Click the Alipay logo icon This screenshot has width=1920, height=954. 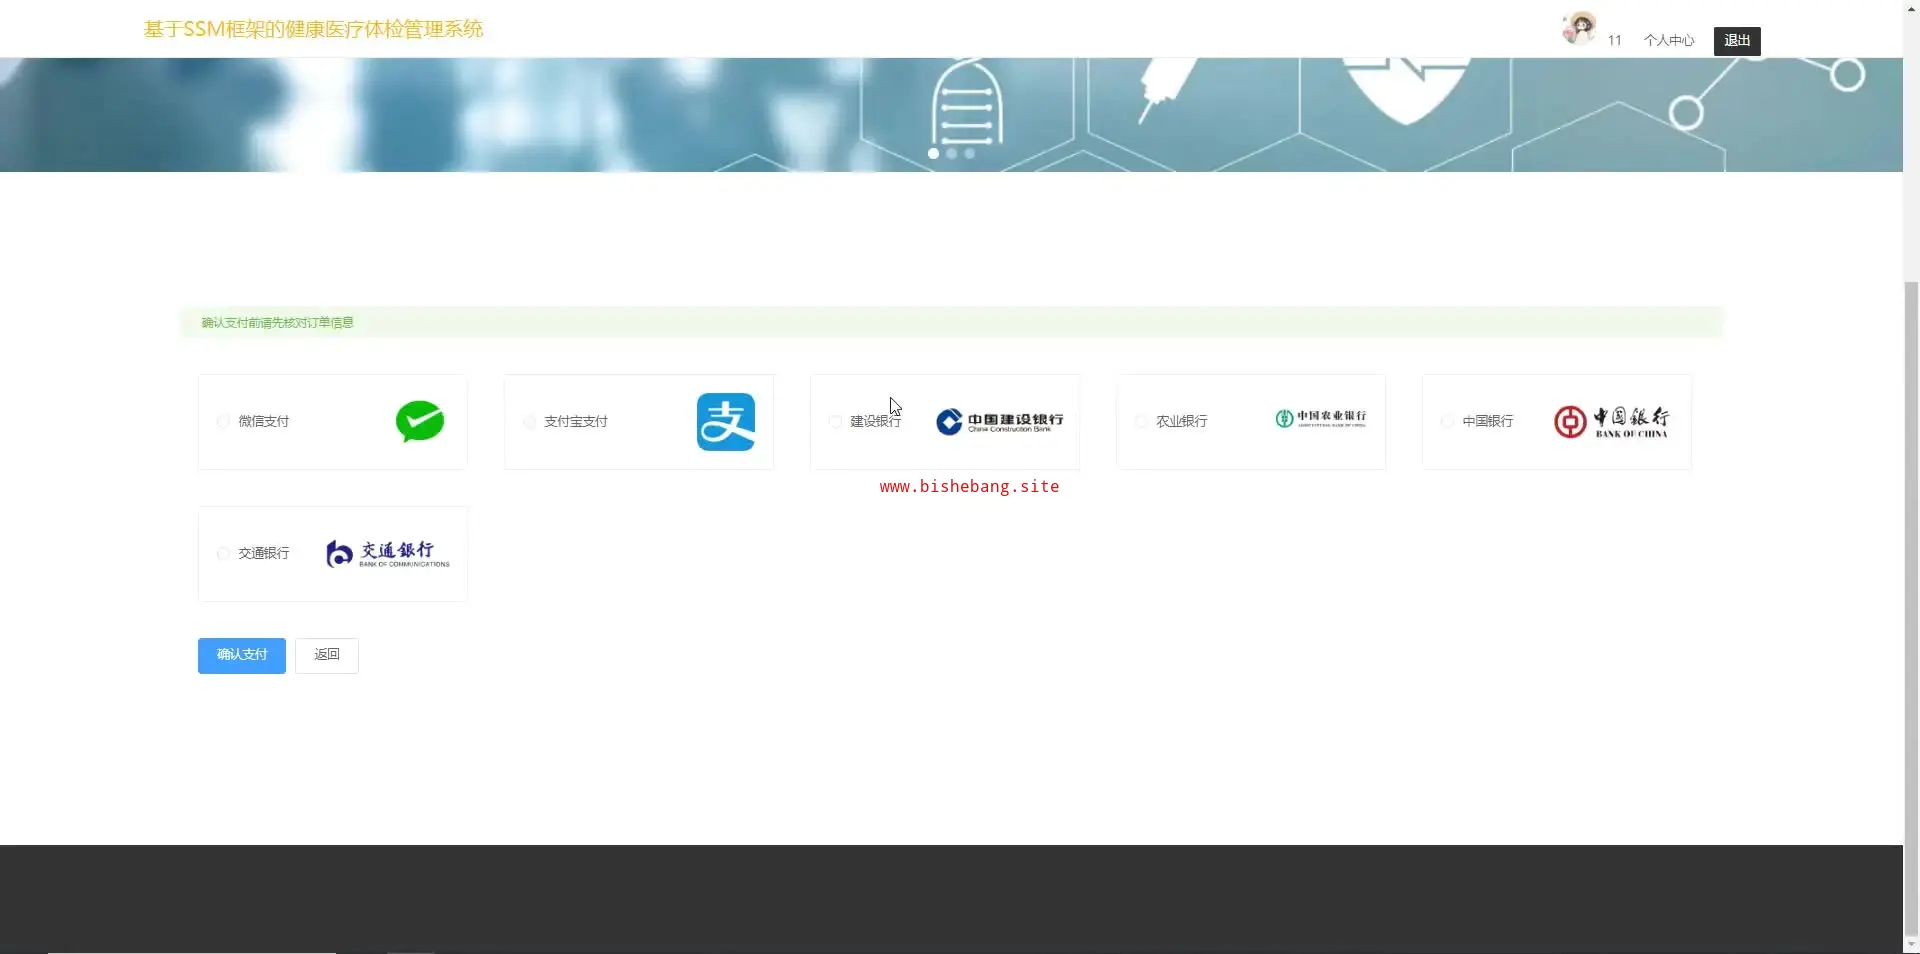[726, 422]
